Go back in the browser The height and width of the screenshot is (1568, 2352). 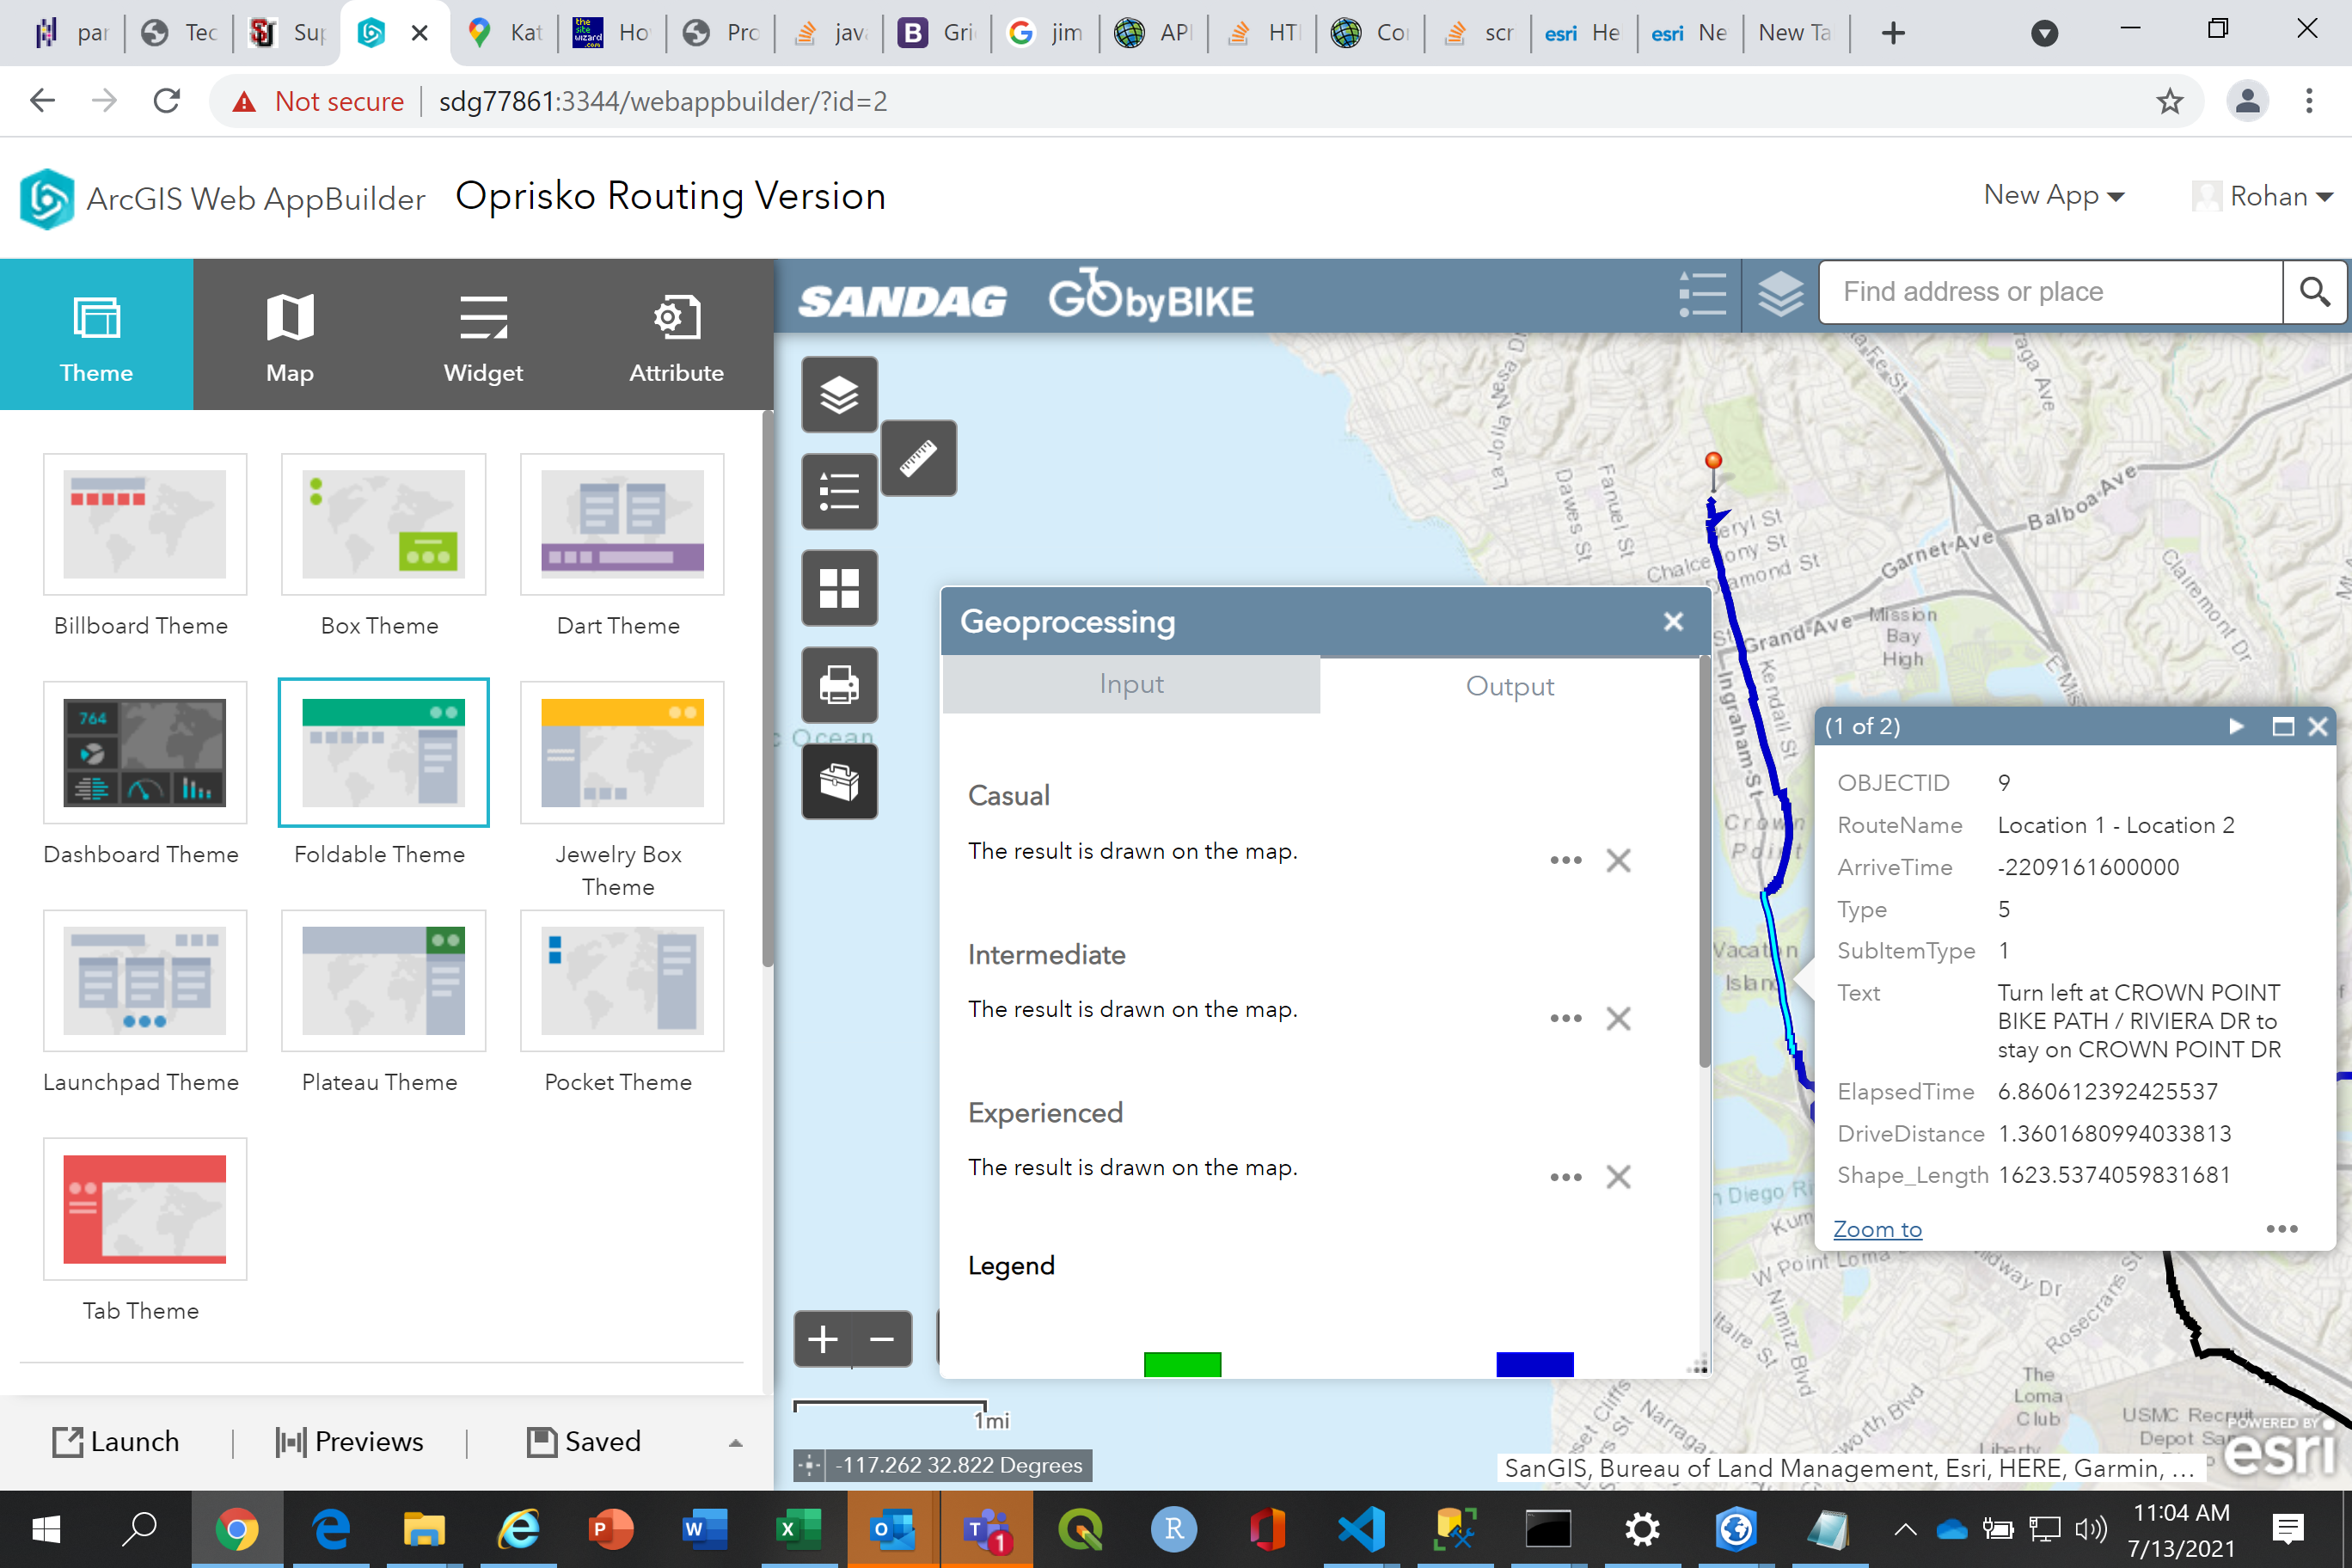coord(42,101)
